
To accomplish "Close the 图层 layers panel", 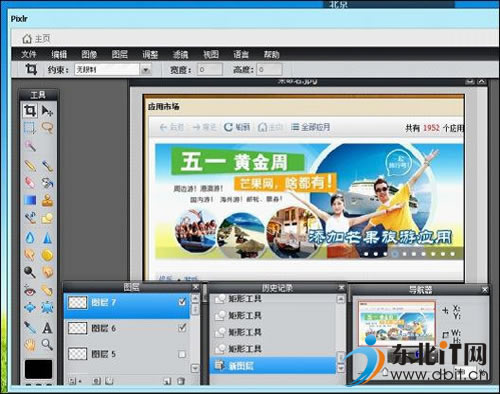I will 196,287.
